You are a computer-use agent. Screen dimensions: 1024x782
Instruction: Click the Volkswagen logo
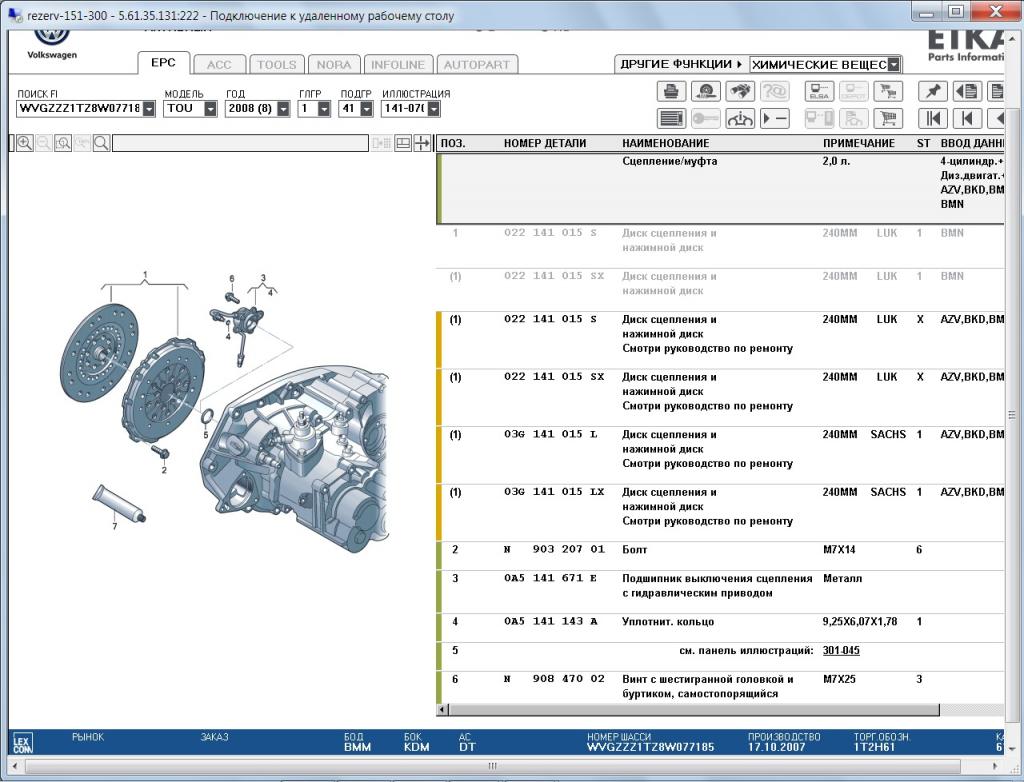(x=52, y=42)
